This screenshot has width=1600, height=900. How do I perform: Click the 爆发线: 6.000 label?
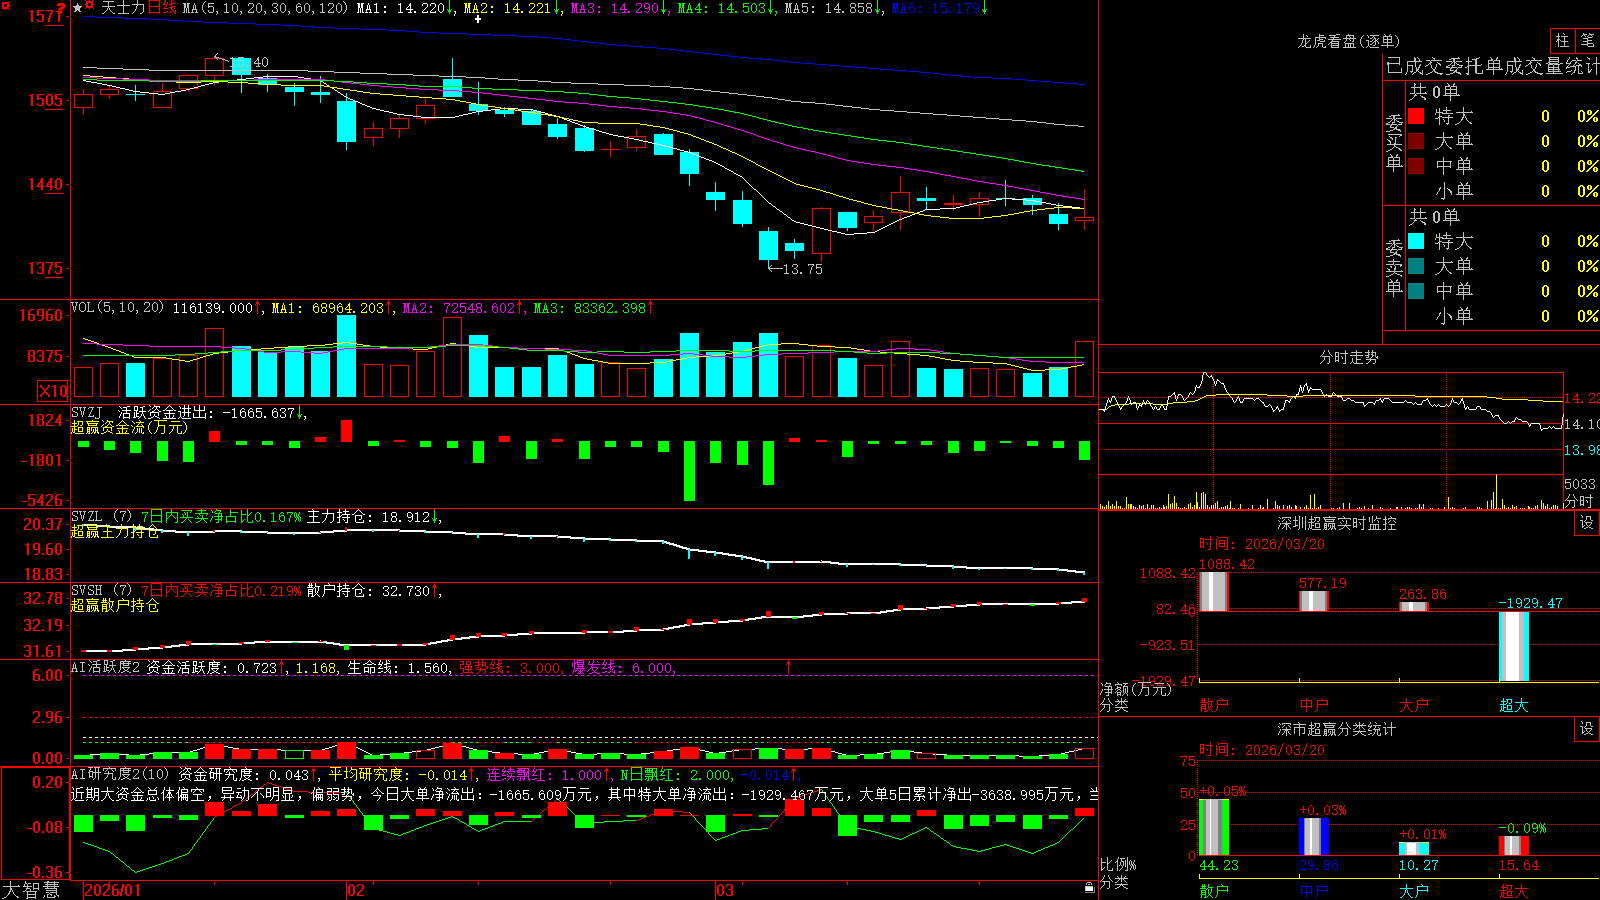pyautogui.click(x=622, y=667)
